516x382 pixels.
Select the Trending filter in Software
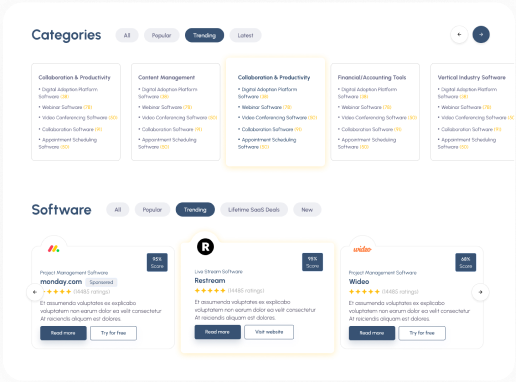[x=195, y=210]
